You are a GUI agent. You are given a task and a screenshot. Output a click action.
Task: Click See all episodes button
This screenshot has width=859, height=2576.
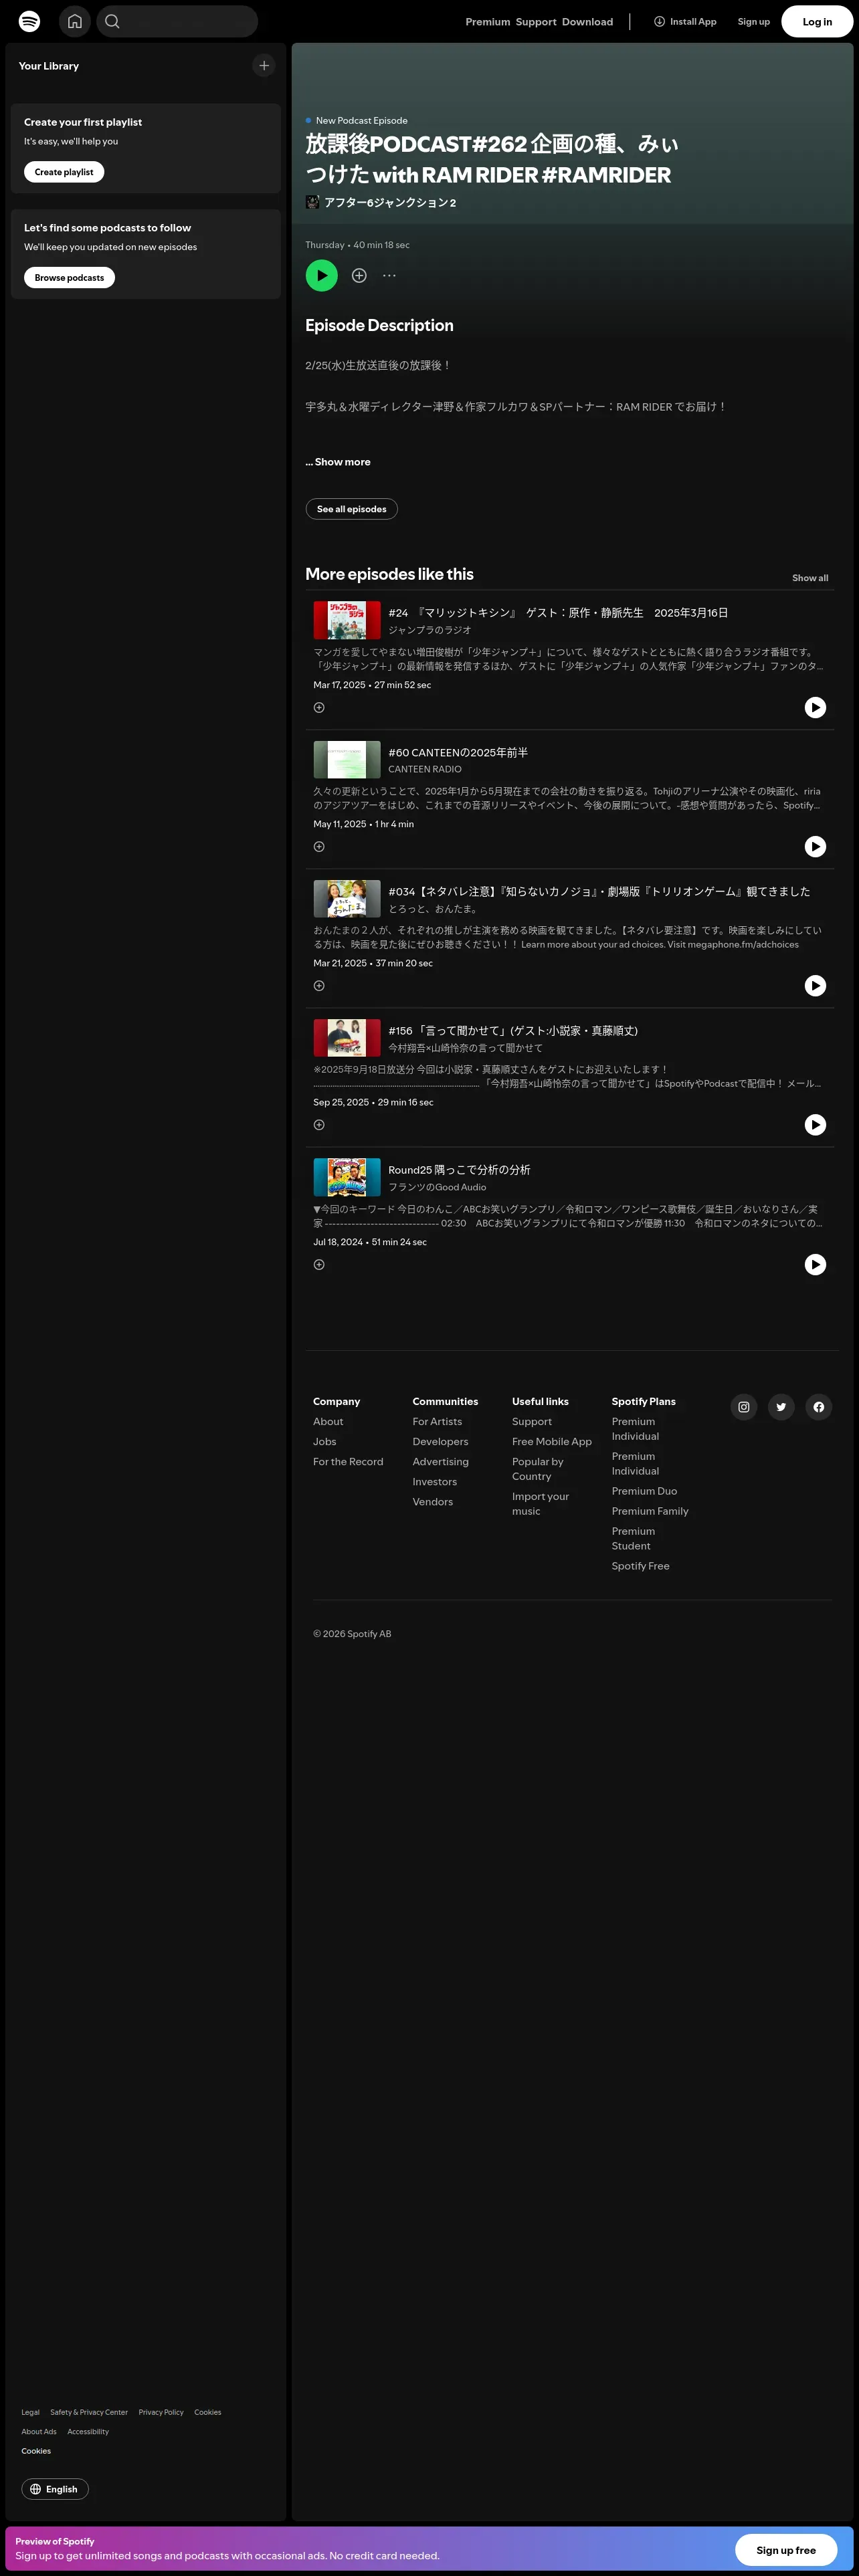(x=351, y=509)
